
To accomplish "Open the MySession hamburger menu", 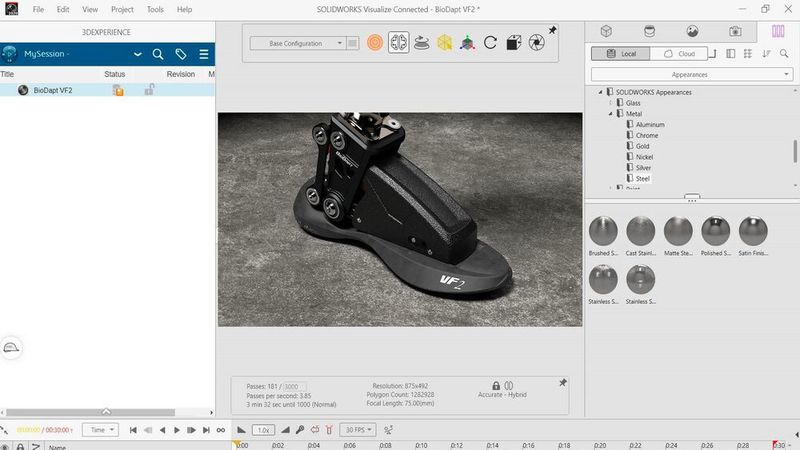I will [204, 54].
